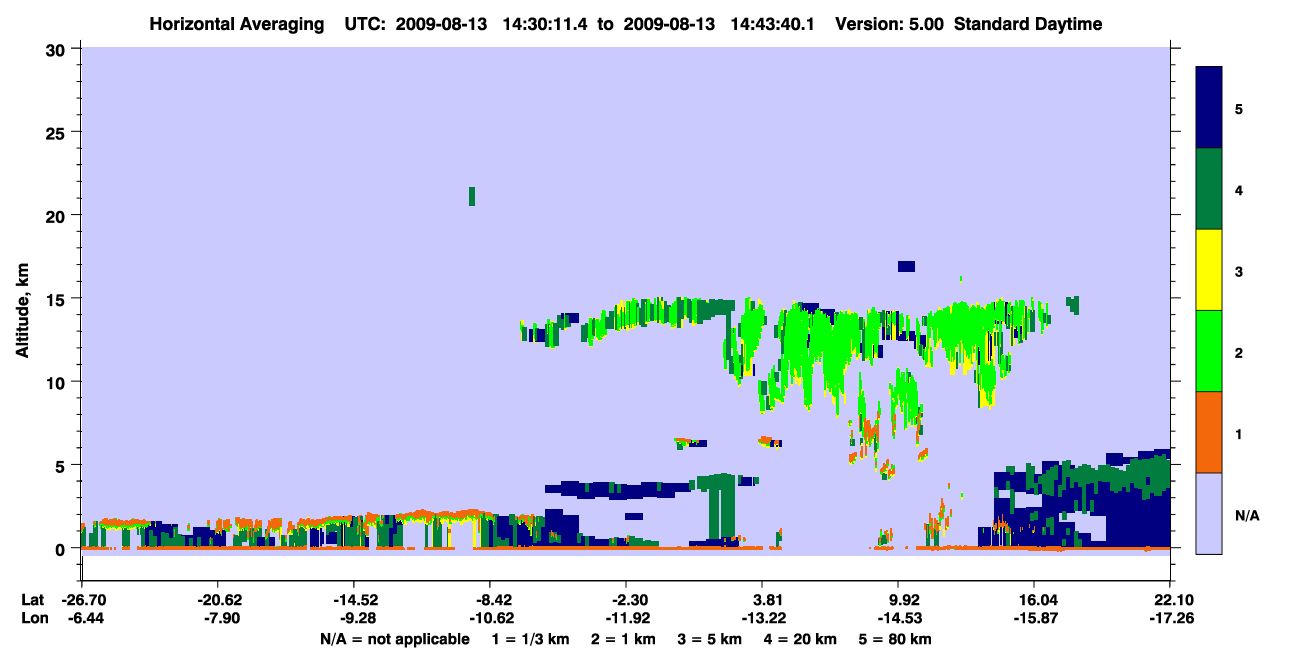Click the latitude value -14.52
Viewport: 1300px width, 667px height.
(354, 600)
